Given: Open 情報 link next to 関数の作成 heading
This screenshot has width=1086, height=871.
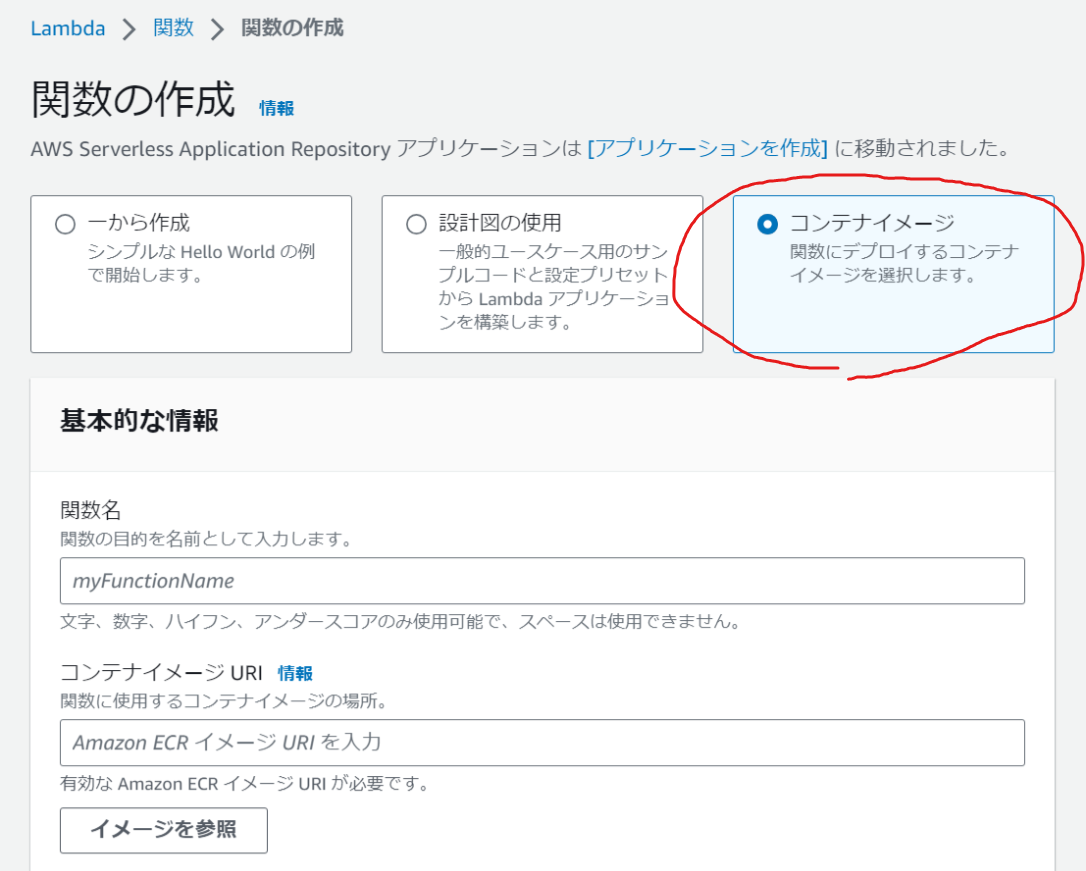Looking at the screenshot, I should [x=276, y=108].
